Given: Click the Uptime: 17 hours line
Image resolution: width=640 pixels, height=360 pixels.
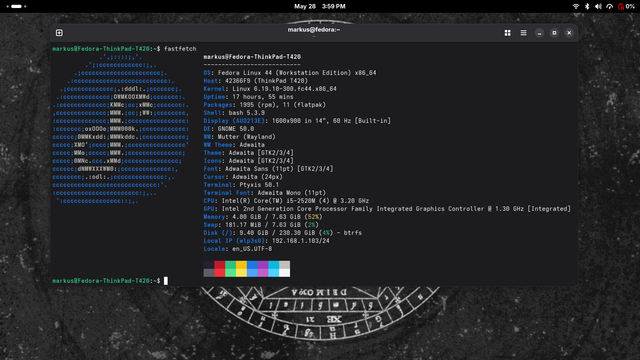Looking at the screenshot, I should click(248, 97).
